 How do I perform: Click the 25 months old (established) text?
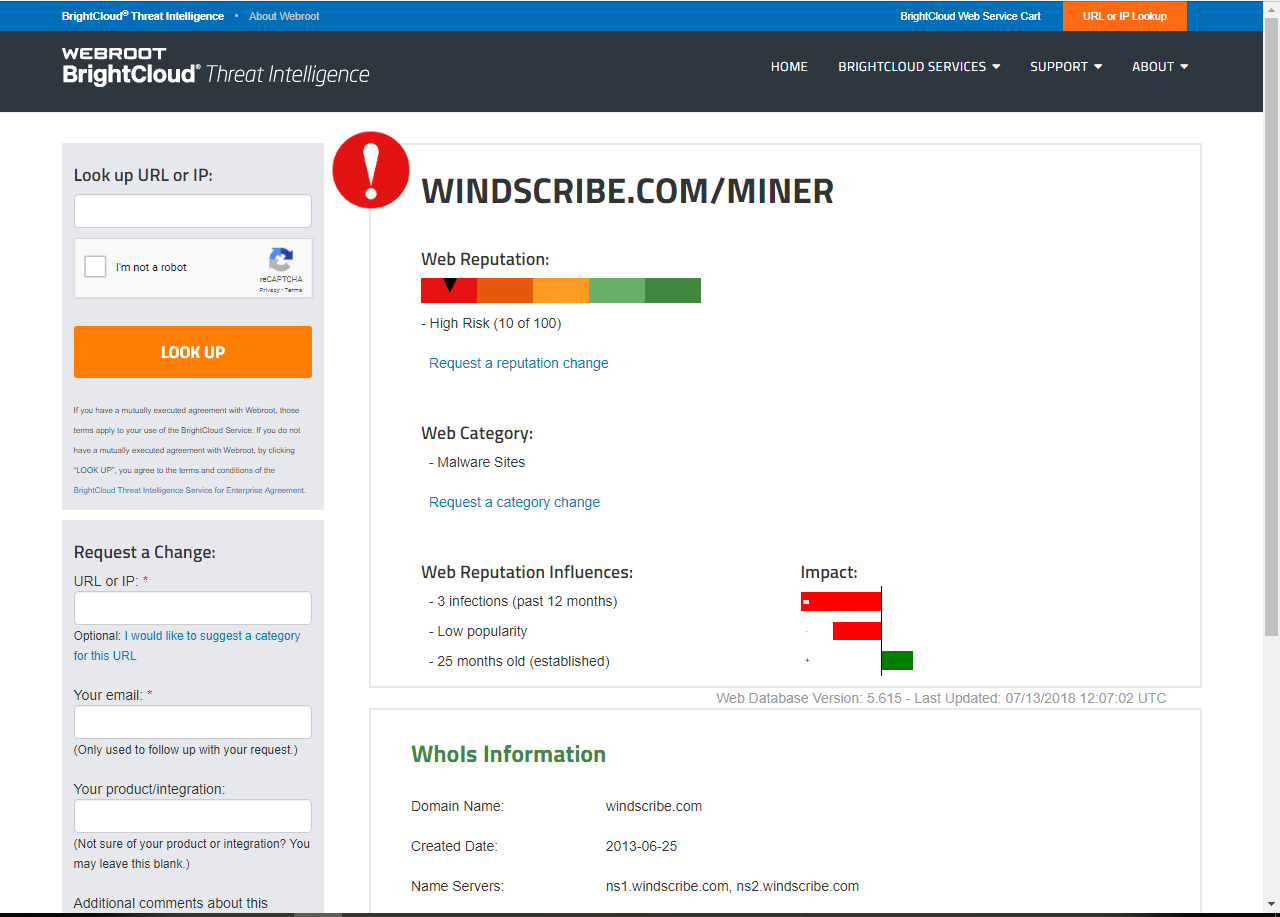click(523, 661)
